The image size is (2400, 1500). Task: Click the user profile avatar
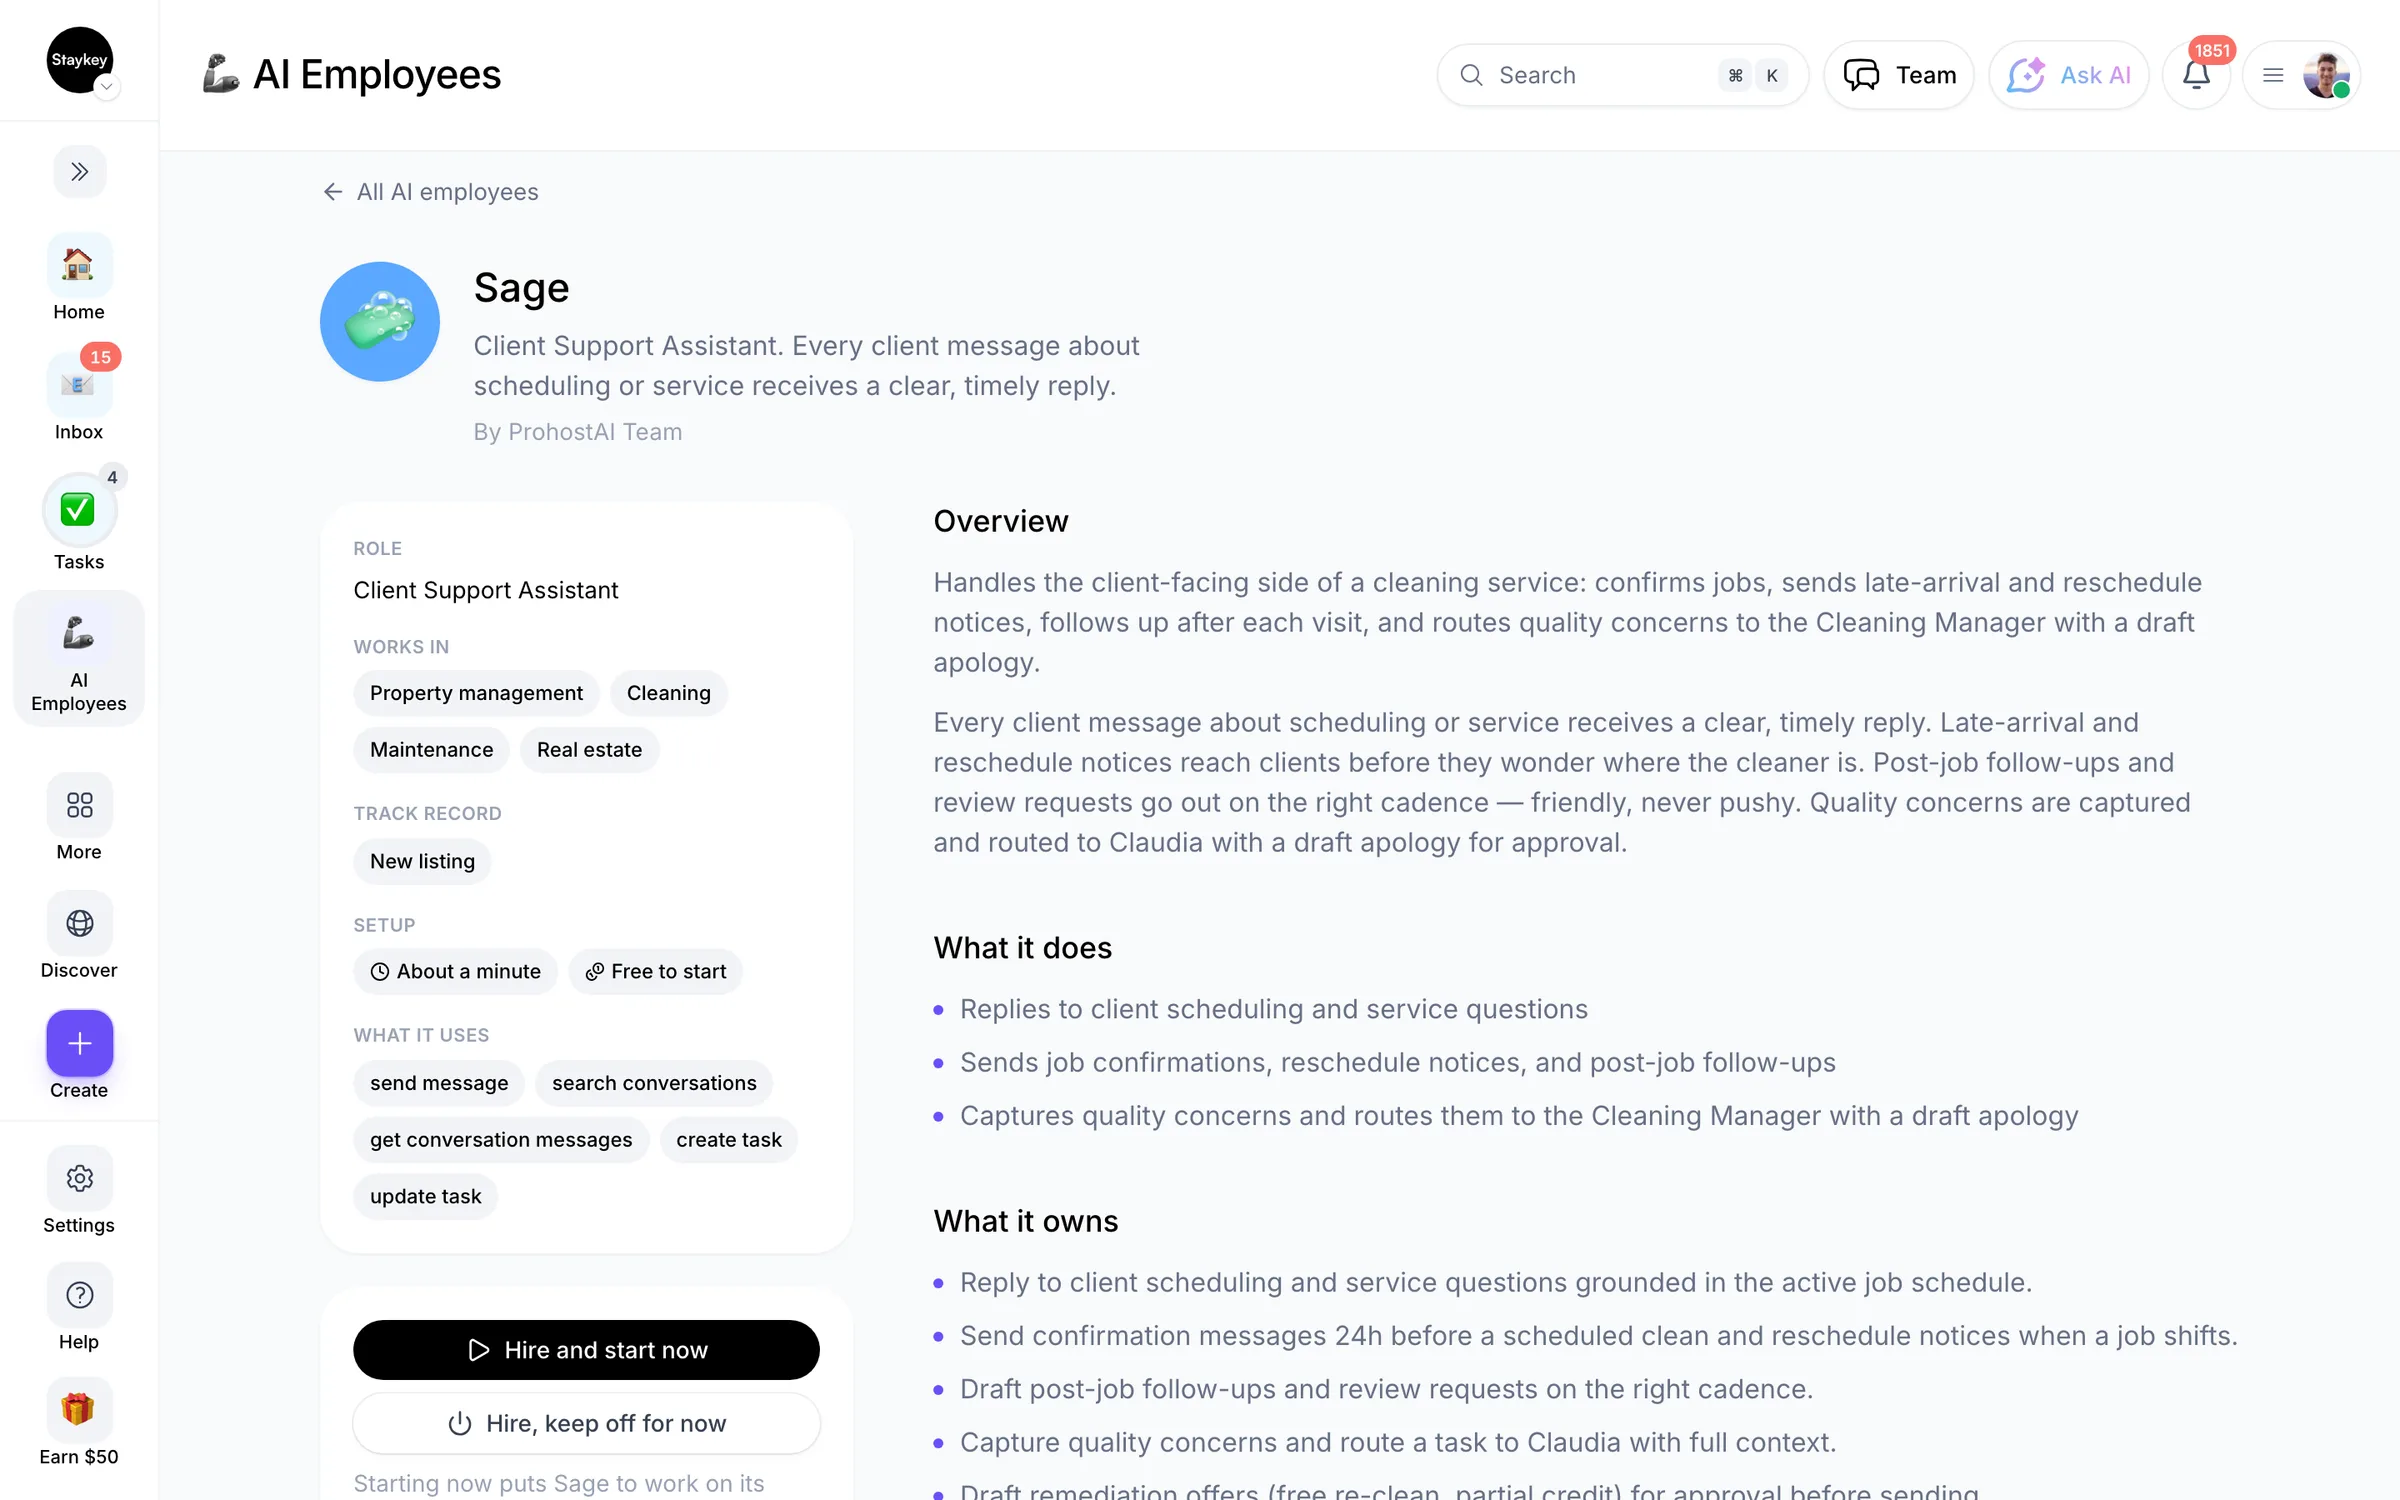point(2326,75)
